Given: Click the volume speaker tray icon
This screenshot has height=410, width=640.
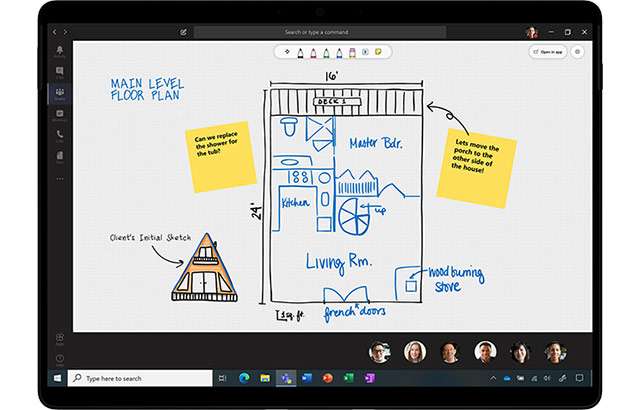Looking at the screenshot, I should point(547,378).
